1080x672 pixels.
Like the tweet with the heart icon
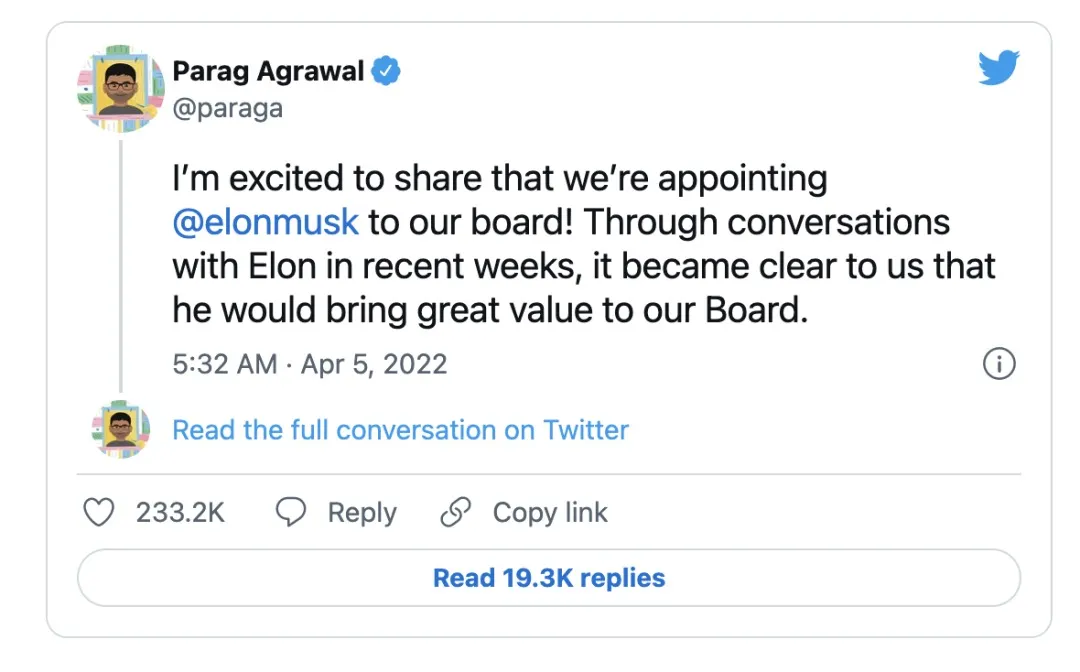(x=98, y=513)
